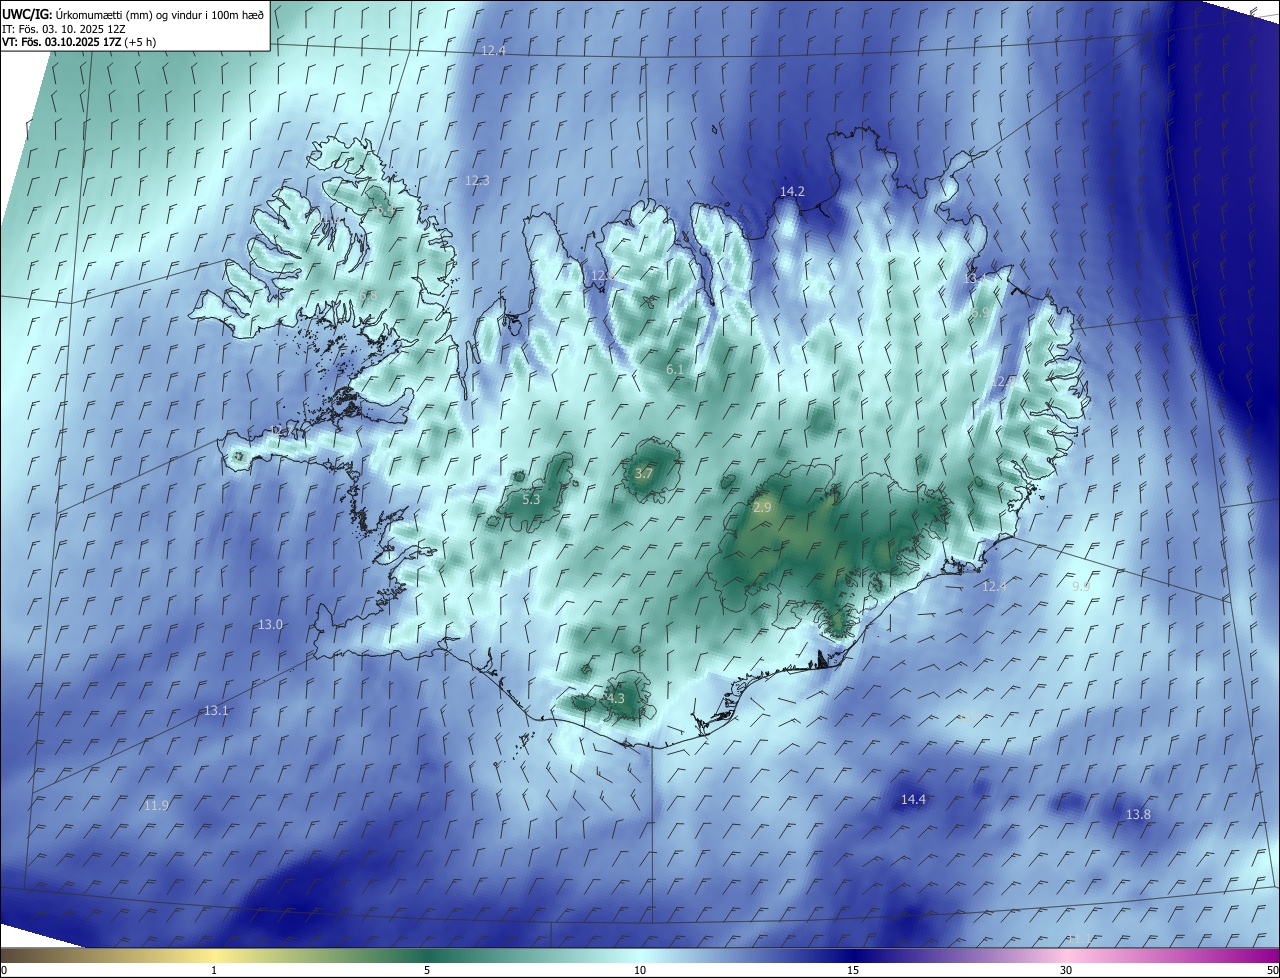Click the initial time line 'IT: Fös. 03. 10. 2025 12Z'
This screenshot has width=1280, height=978.
coord(65,28)
